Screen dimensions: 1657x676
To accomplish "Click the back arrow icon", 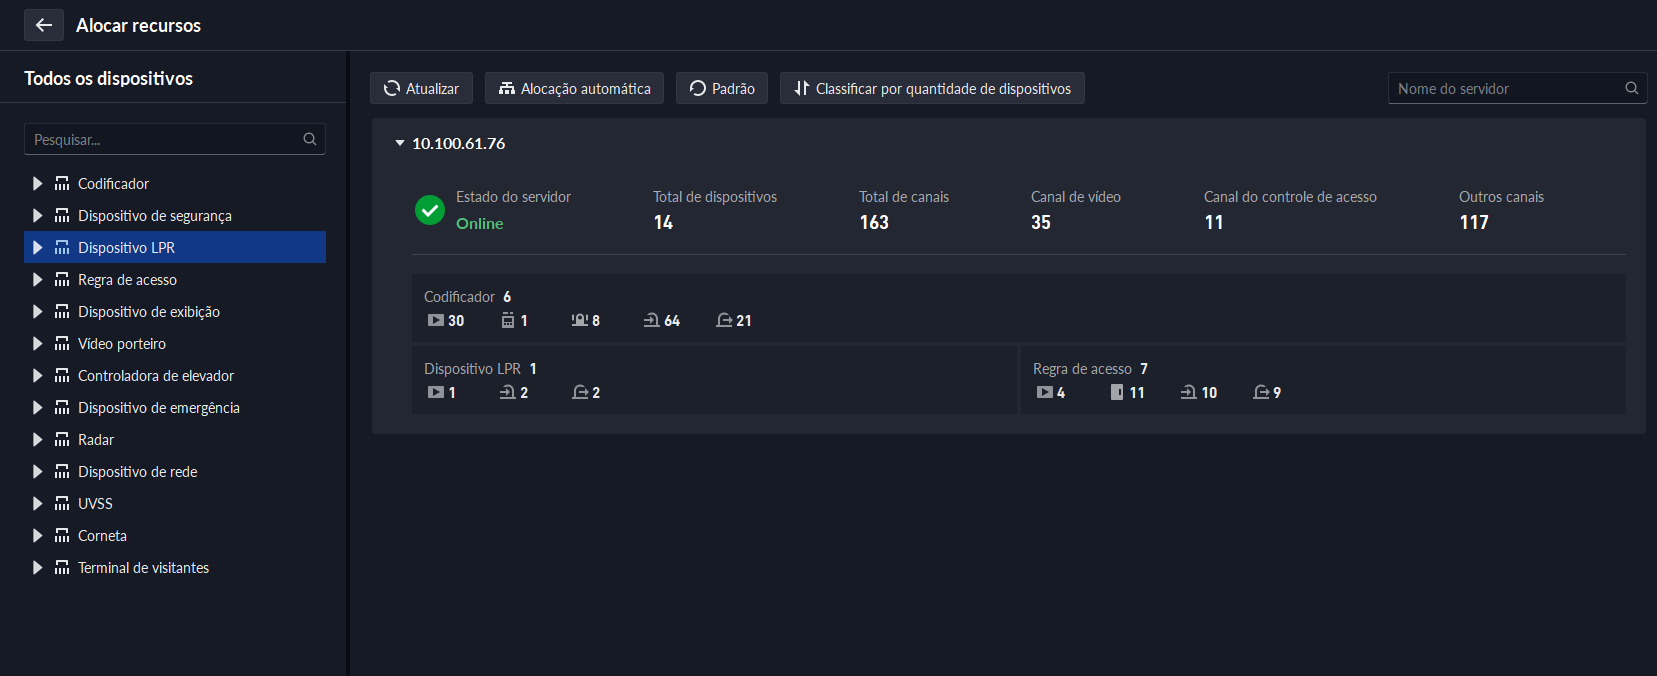I will point(44,25).
